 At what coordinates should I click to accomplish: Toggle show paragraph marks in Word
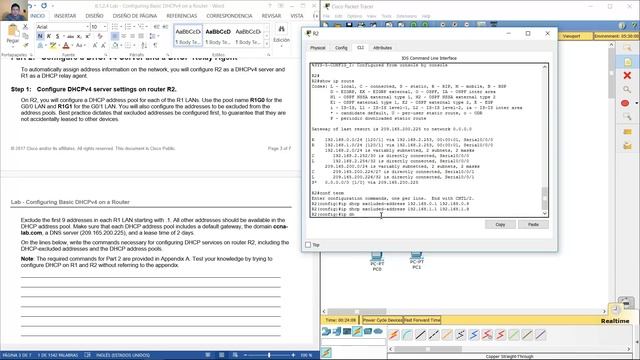(x=155, y=45)
